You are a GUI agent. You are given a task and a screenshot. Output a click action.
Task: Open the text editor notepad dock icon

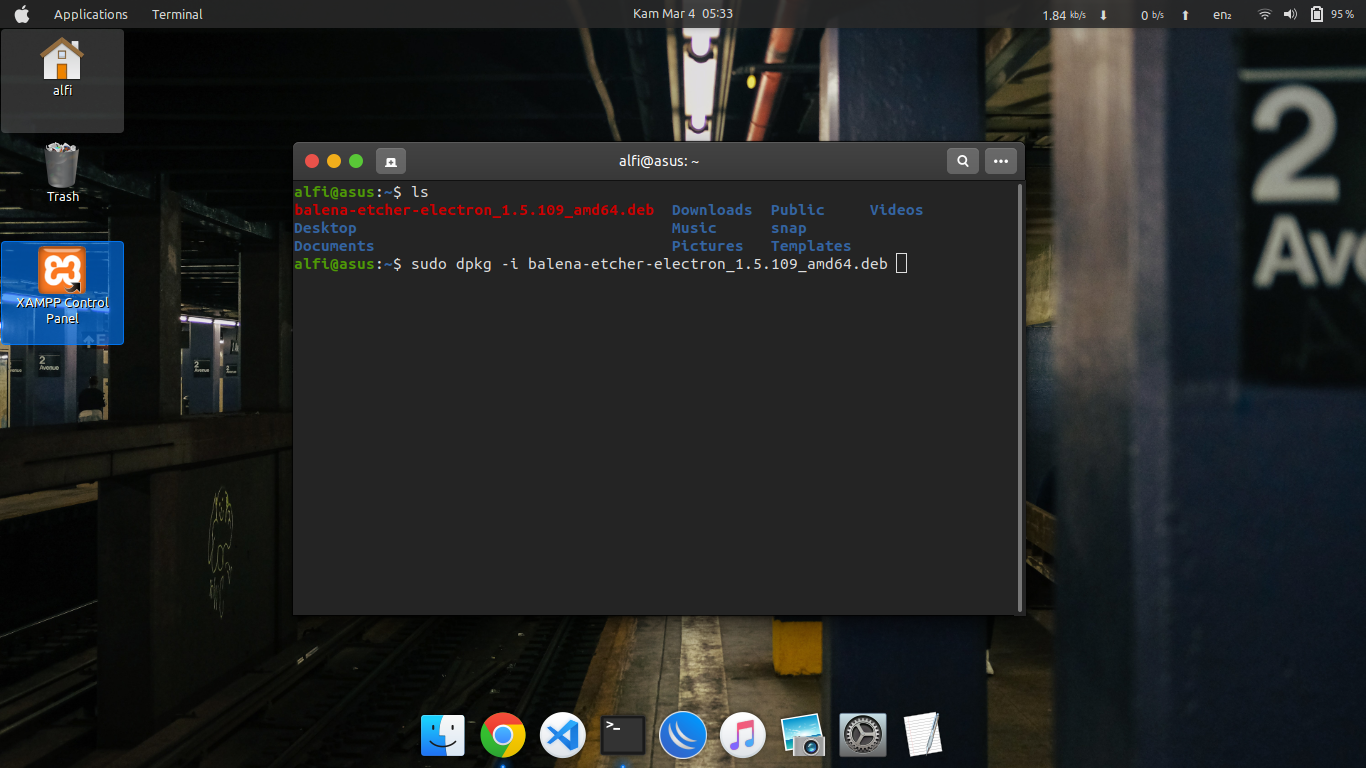pos(922,736)
